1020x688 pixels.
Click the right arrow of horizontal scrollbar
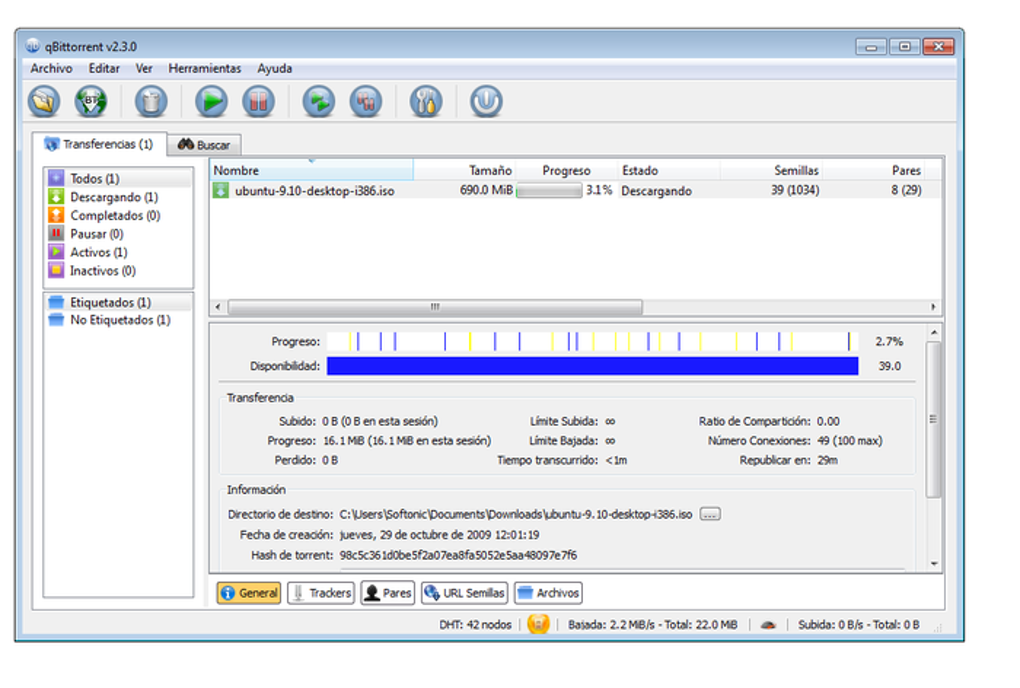933,306
